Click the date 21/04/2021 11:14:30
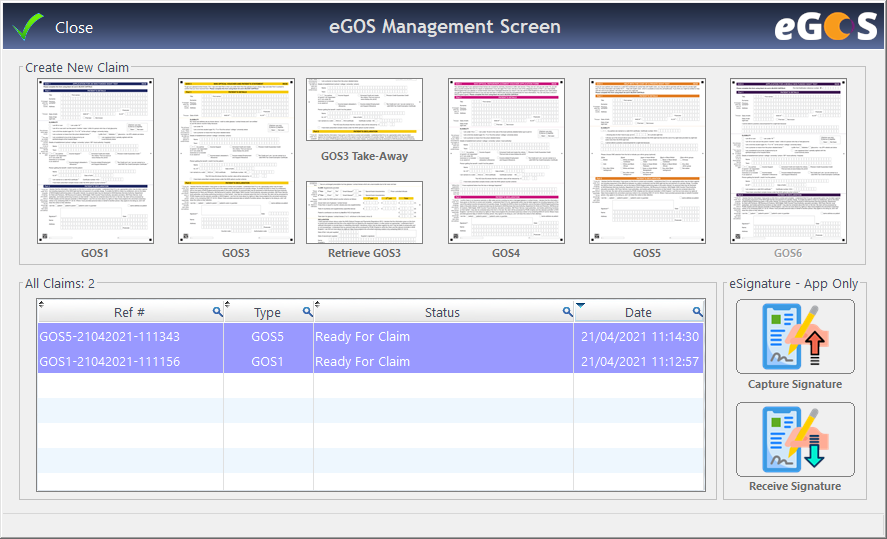The height and width of the screenshot is (539, 887). pyautogui.click(x=640, y=337)
